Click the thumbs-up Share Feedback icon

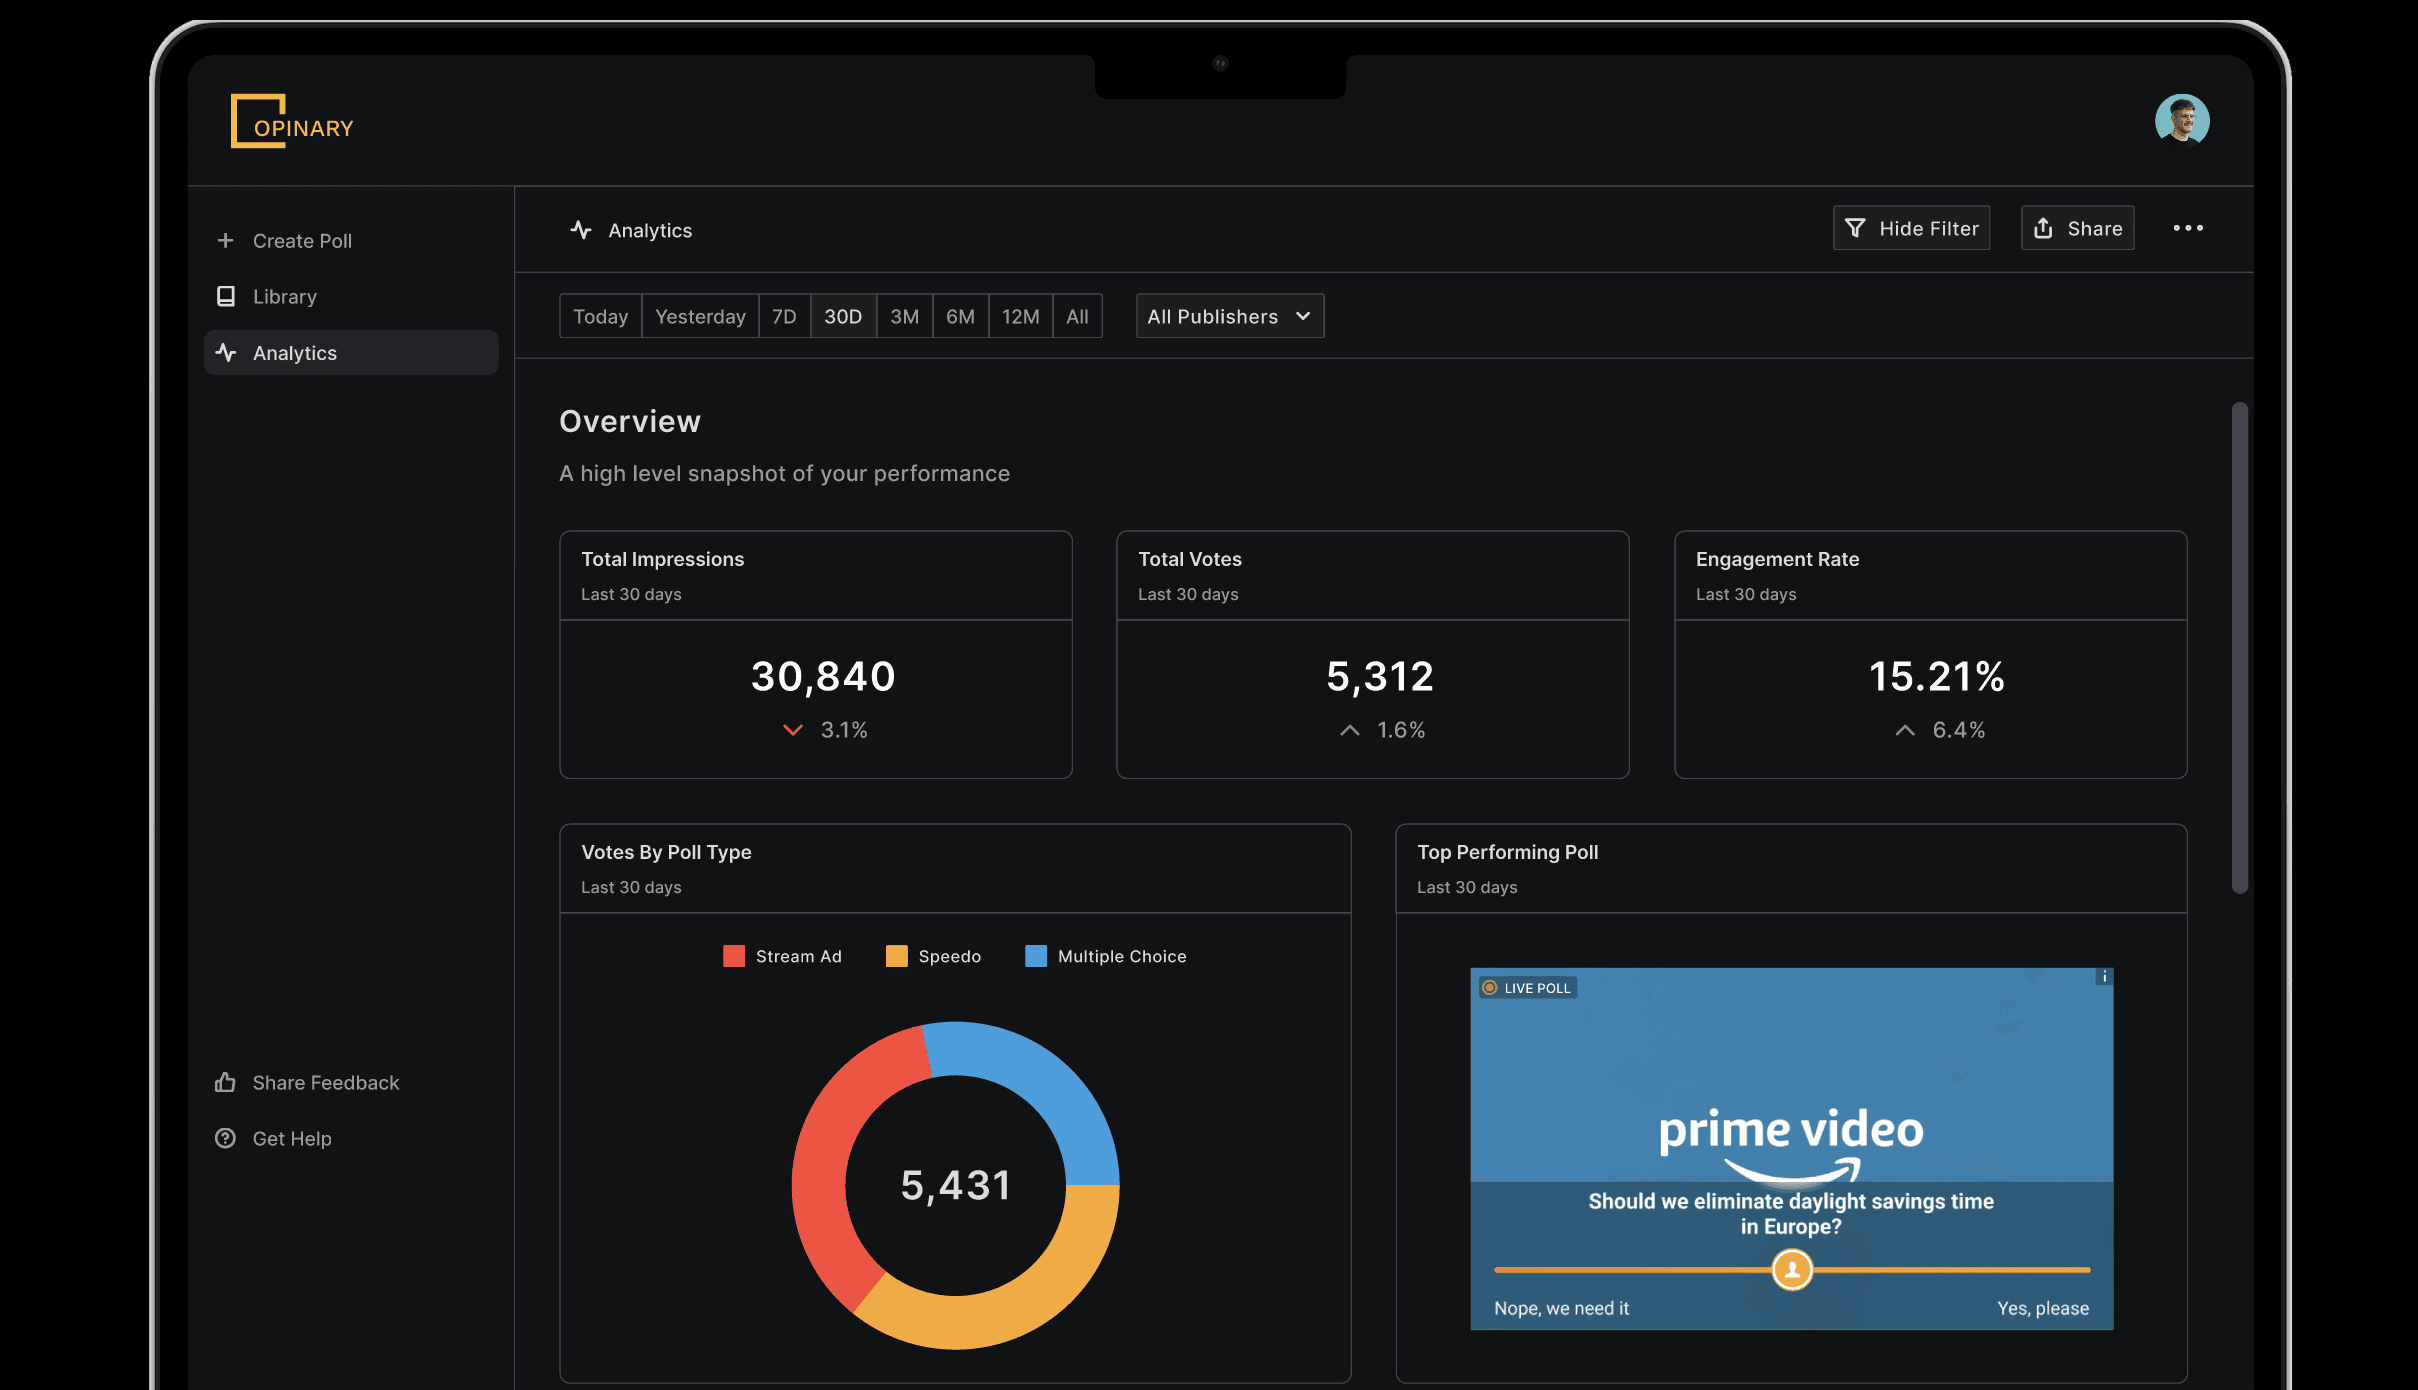tap(225, 1082)
